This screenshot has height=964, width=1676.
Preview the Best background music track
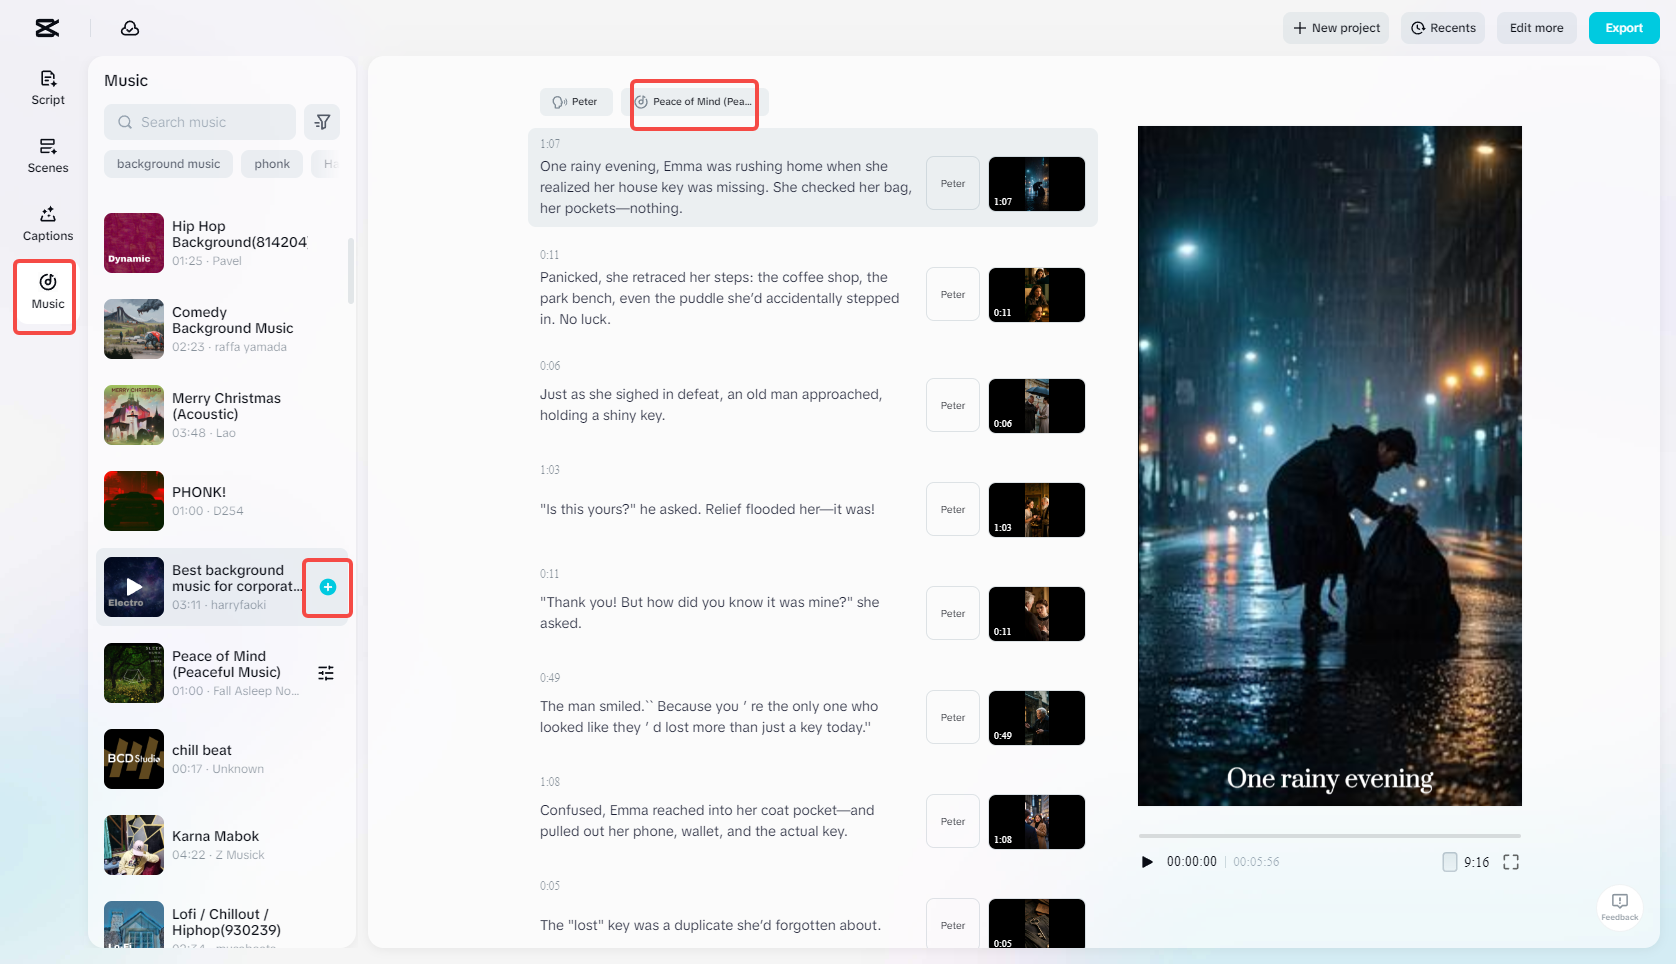coord(133,587)
